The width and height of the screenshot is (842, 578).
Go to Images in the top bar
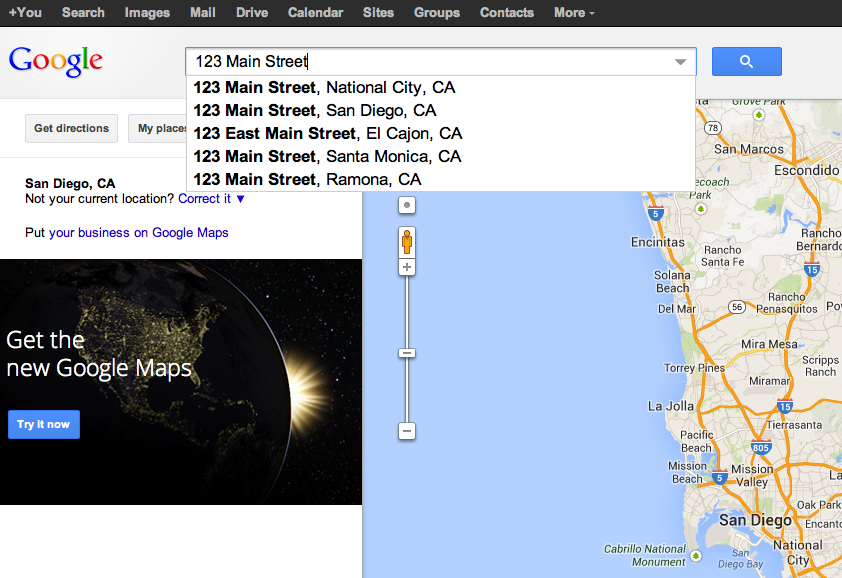coord(147,12)
